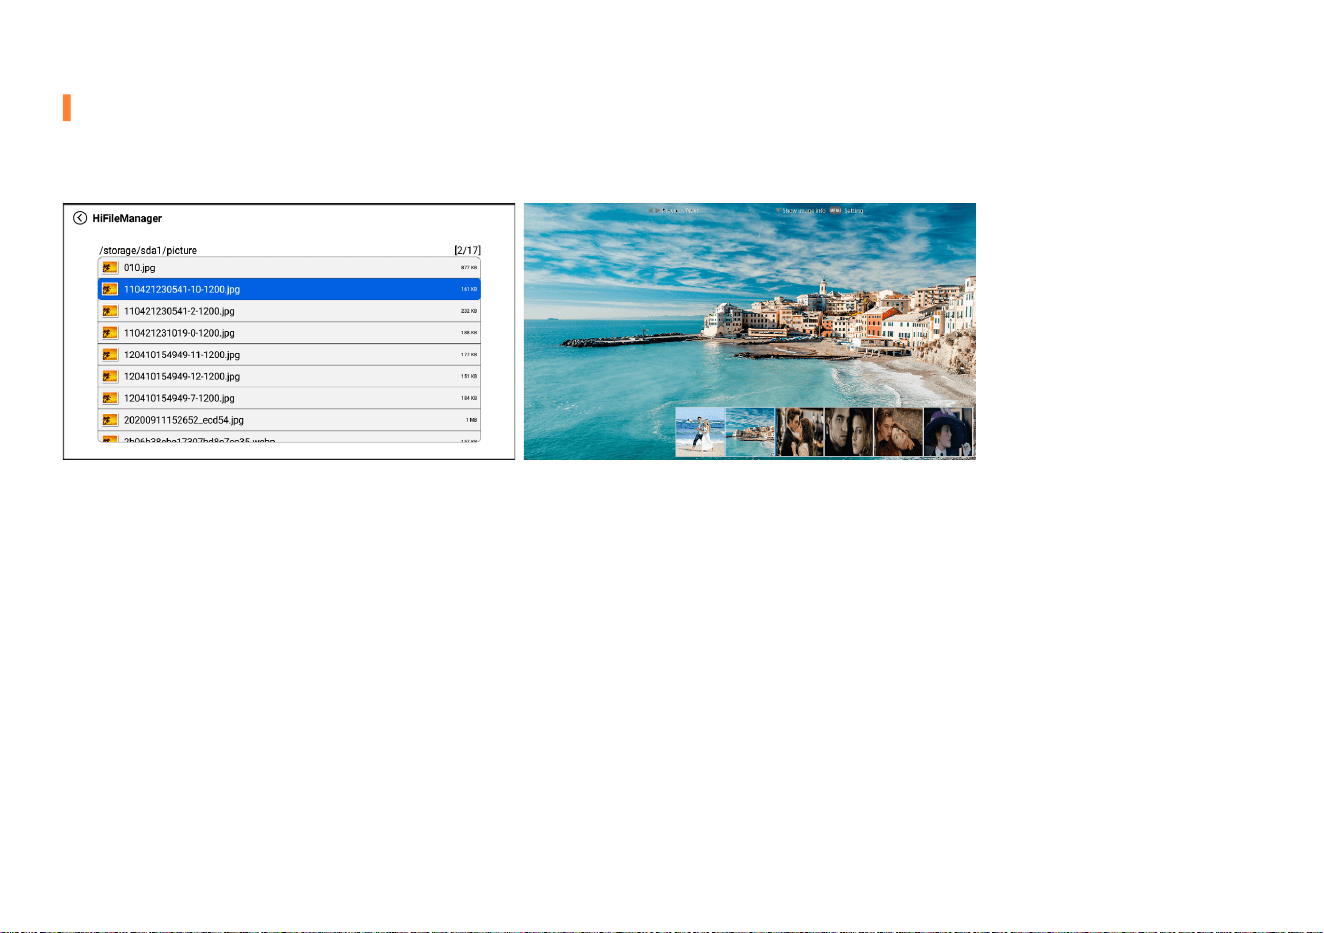Viewport: 1324px width, 933px height.
Task: Click the Show image info label
Action: [804, 211]
